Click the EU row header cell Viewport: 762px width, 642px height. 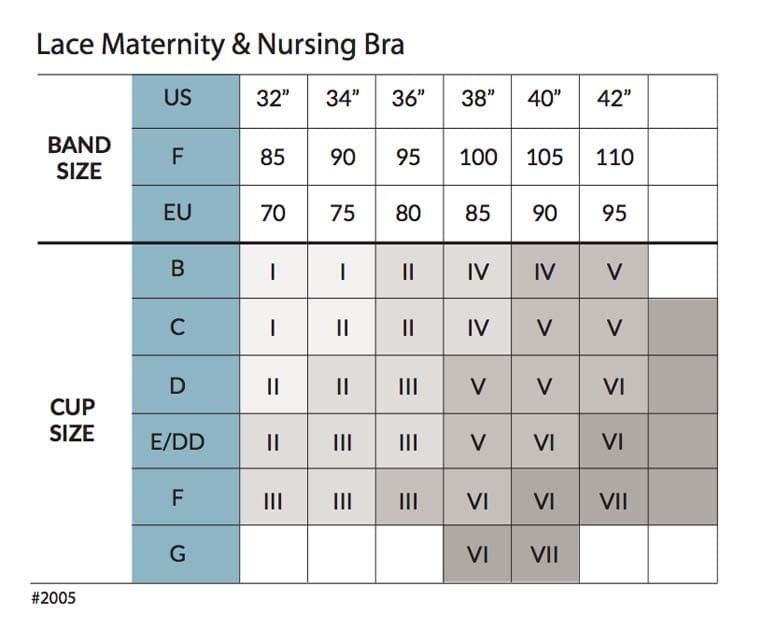tap(178, 214)
